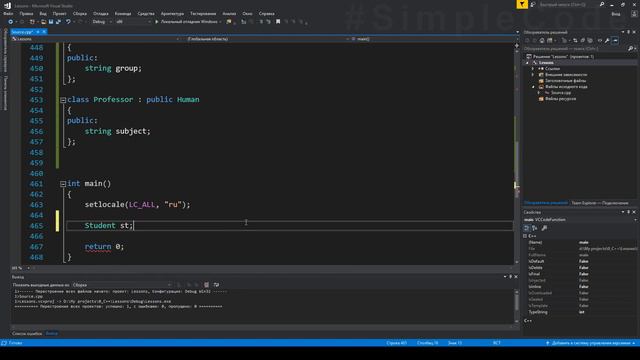Switch to the 'Список ошибок' tab
The width and height of the screenshot is (640, 360).
(27, 334)
